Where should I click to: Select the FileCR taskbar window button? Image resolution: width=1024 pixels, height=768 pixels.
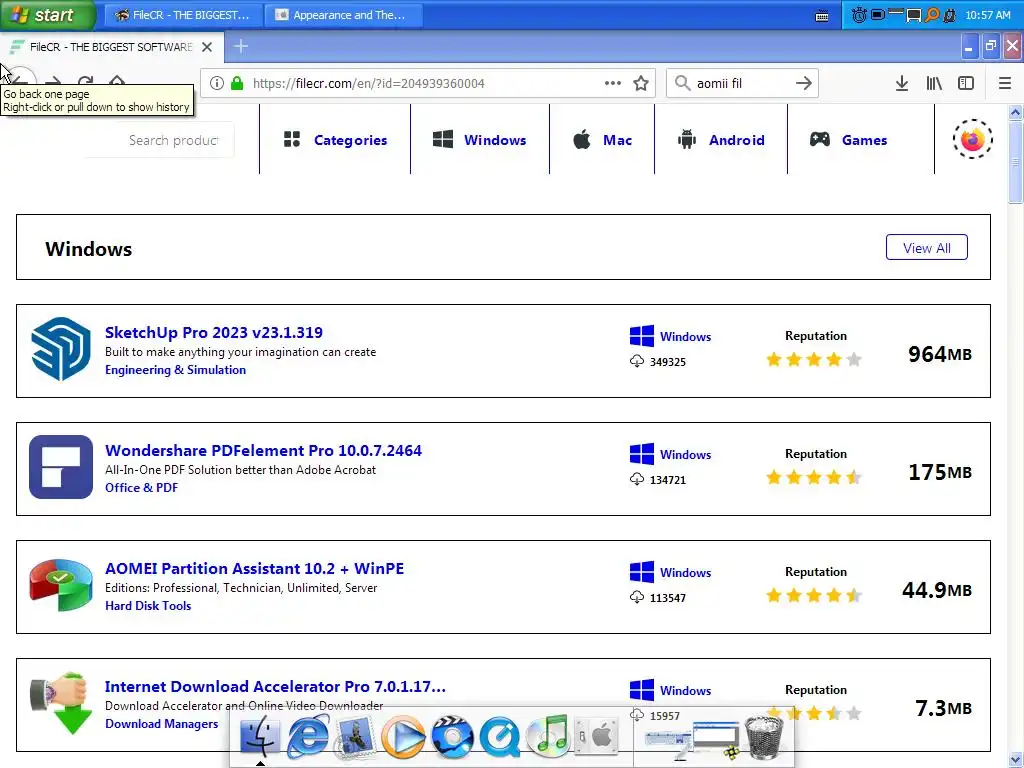point(184,14)
